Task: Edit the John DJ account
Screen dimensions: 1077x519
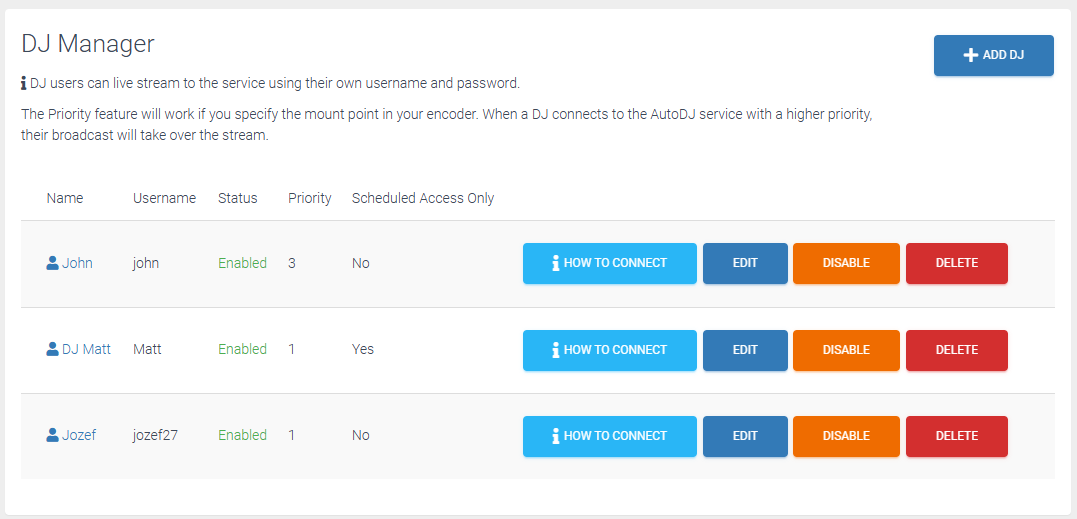Action: (x=745, y=263)
